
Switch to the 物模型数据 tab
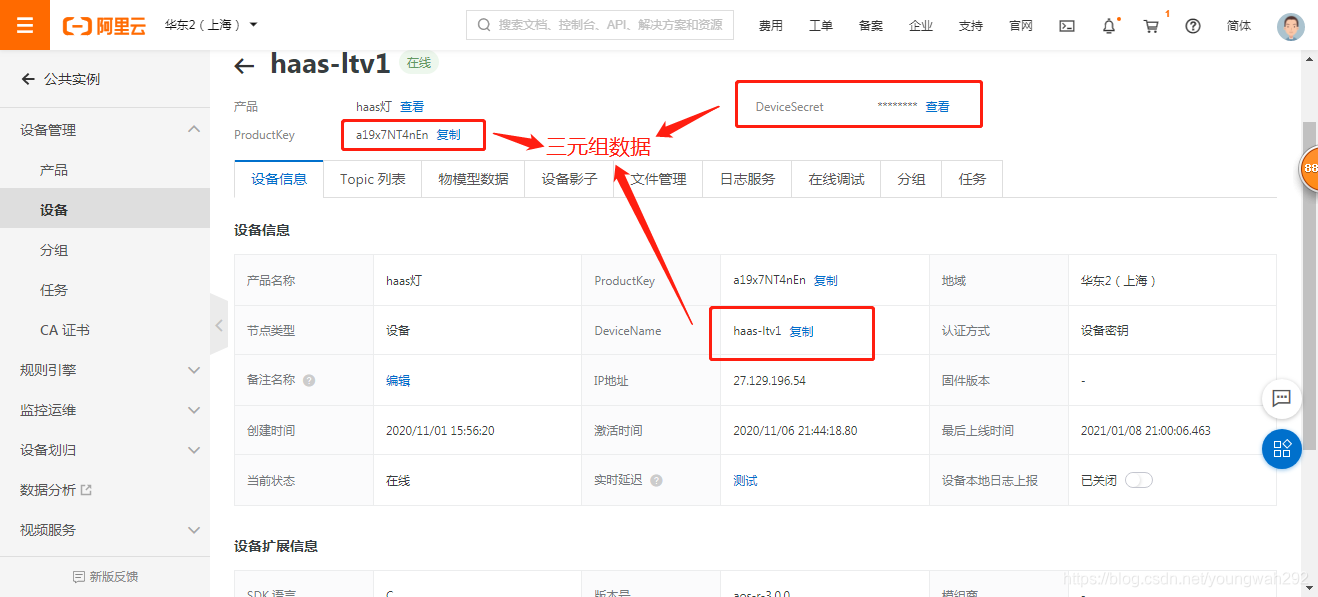point(473,179)
